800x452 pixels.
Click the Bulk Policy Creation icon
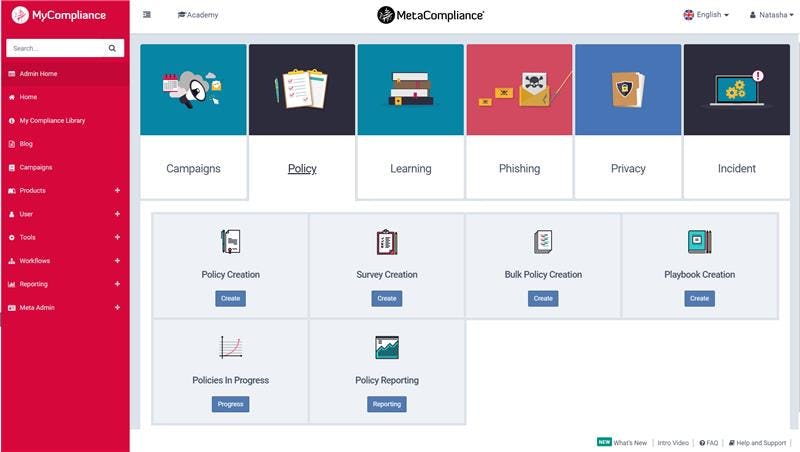click(543, 241)
